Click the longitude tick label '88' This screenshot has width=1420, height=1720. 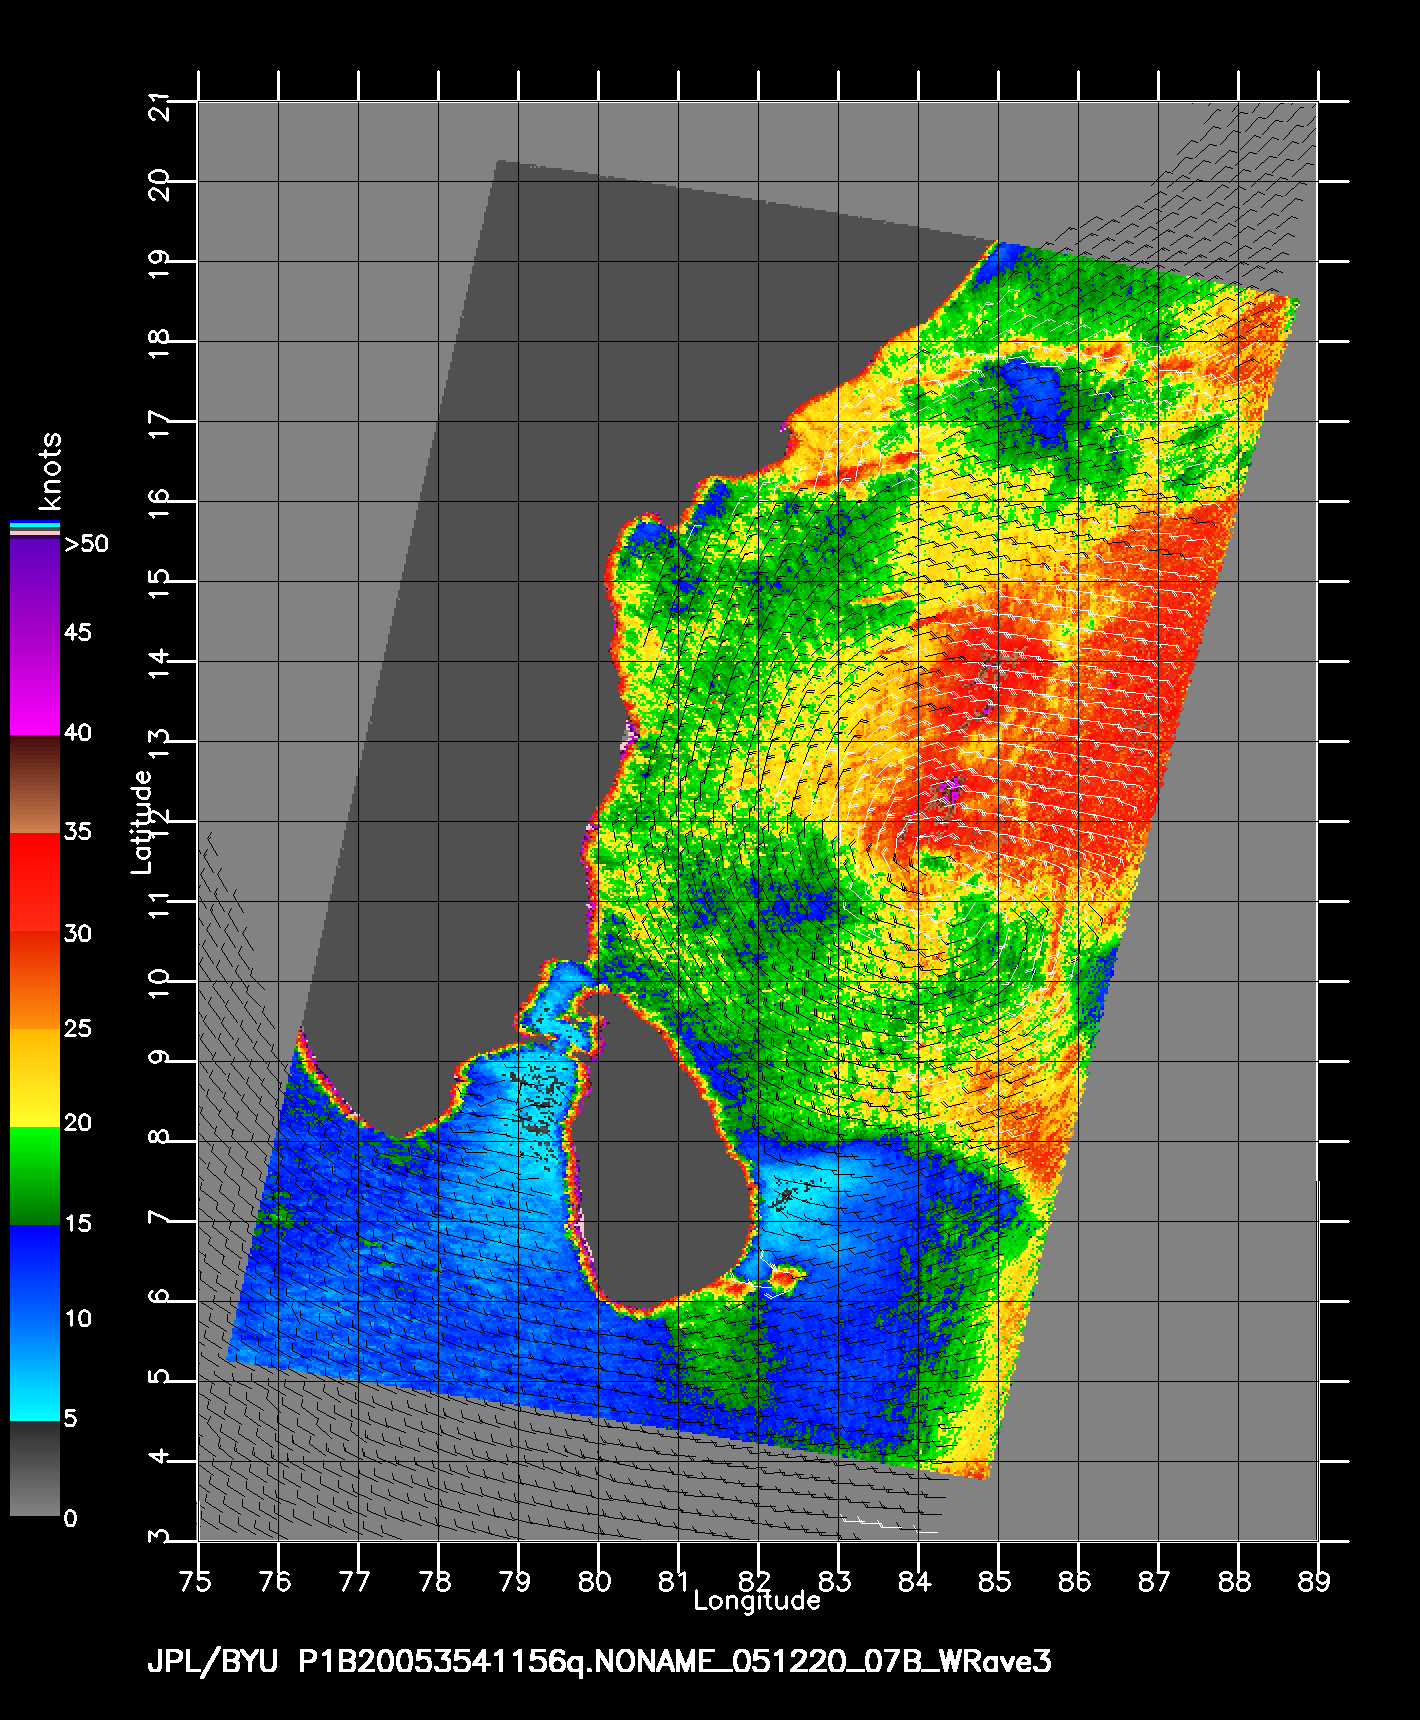pyautogui.click(x=1236, y=1581)
